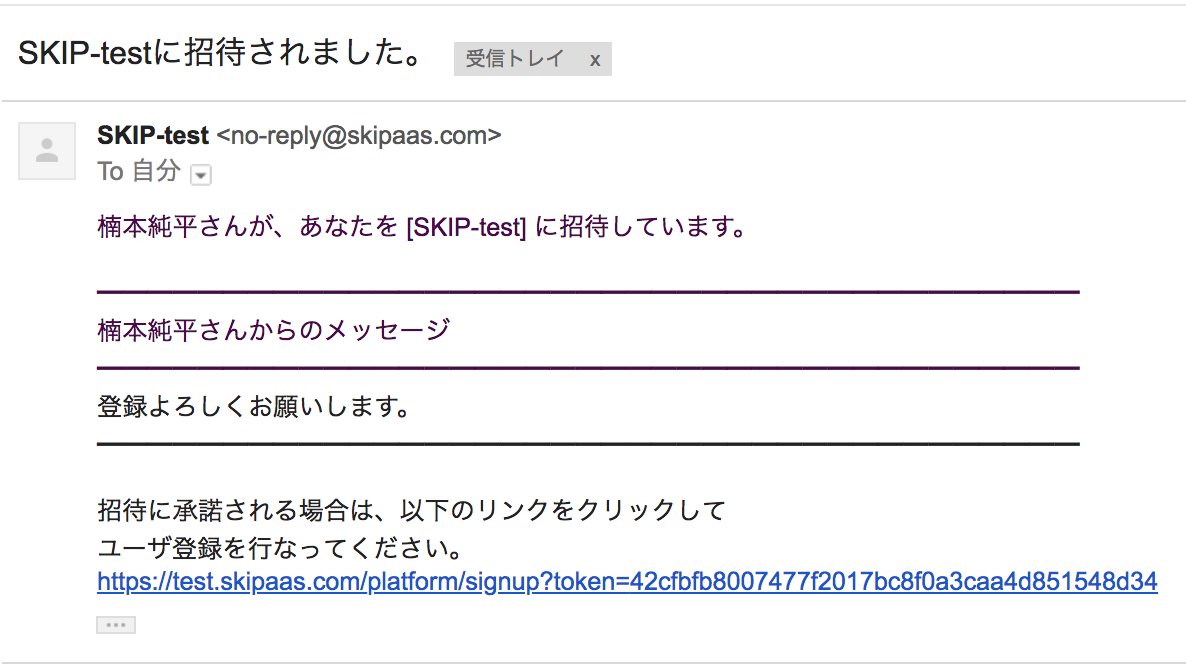Image resolution: width=1186 pixels, height=664 pixels.
Task: Click the text 招待に承諾される場合は、以下のリンクをクリックして
Action: coord(411,510)
